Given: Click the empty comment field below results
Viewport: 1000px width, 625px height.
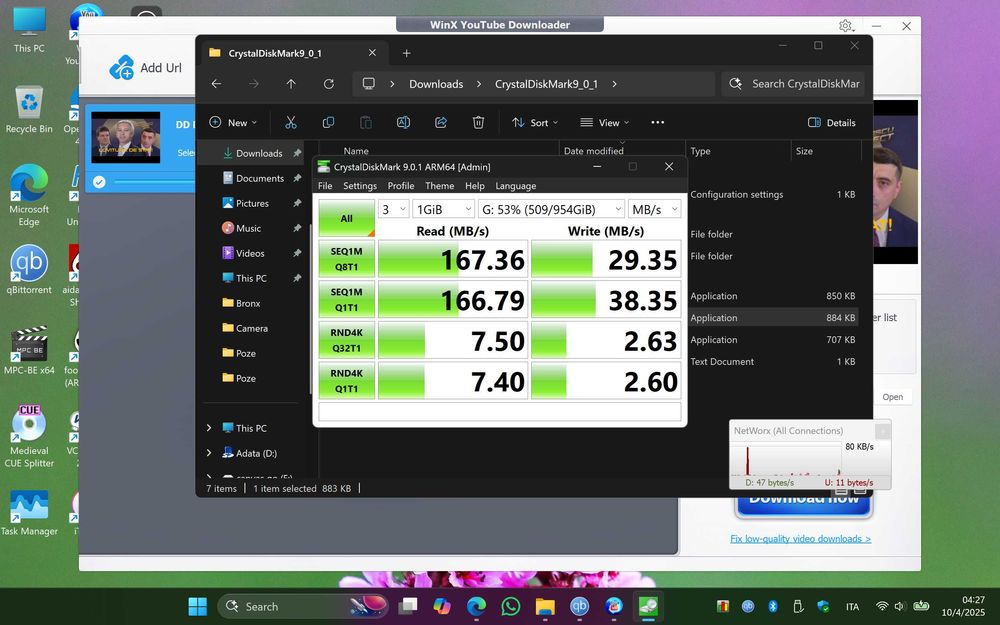Looking at the screenshot, I should click(x=500, y=411).
